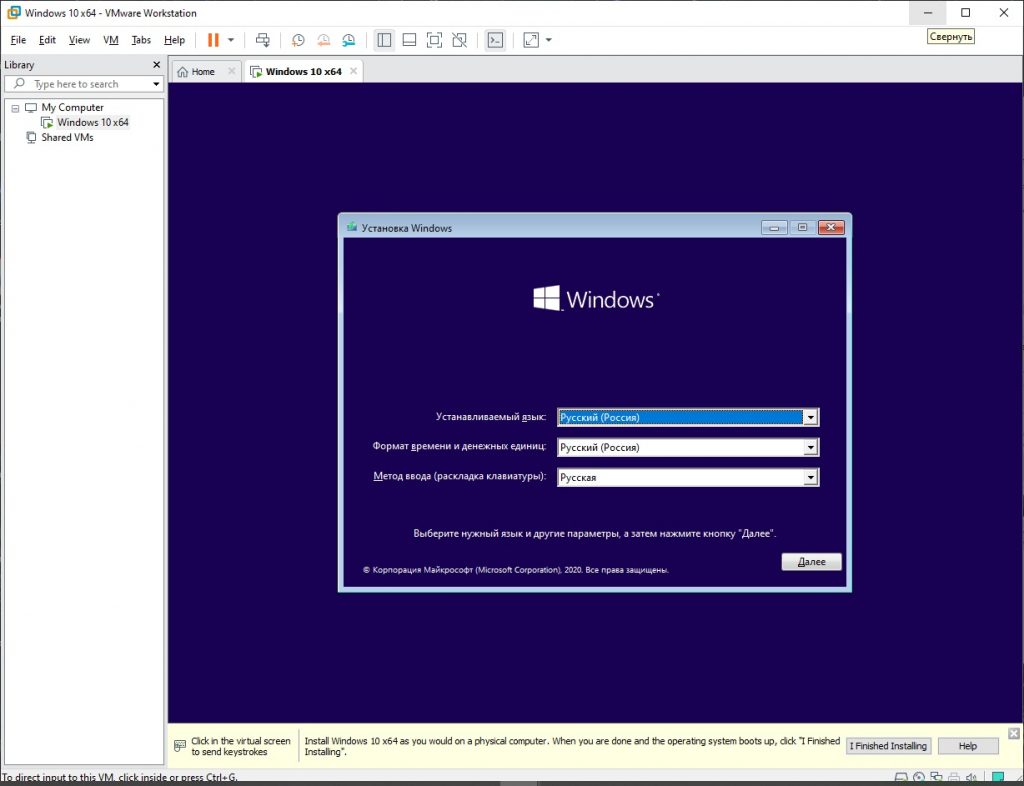
Task: Click the hard disk status bar icon
Action: pyautogui.click(x=901, y=778)
